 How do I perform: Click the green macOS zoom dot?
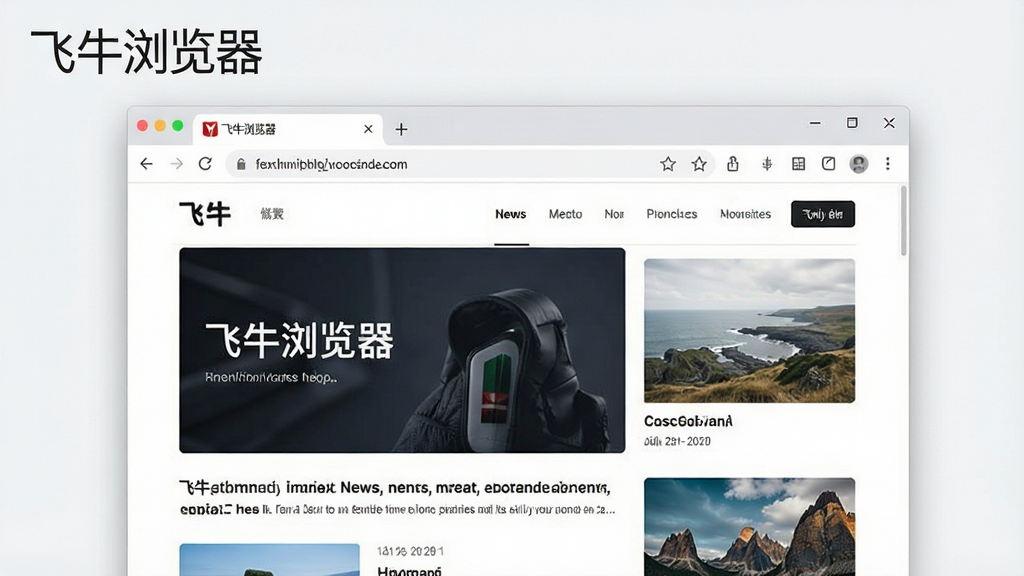[x=178, y=125]
